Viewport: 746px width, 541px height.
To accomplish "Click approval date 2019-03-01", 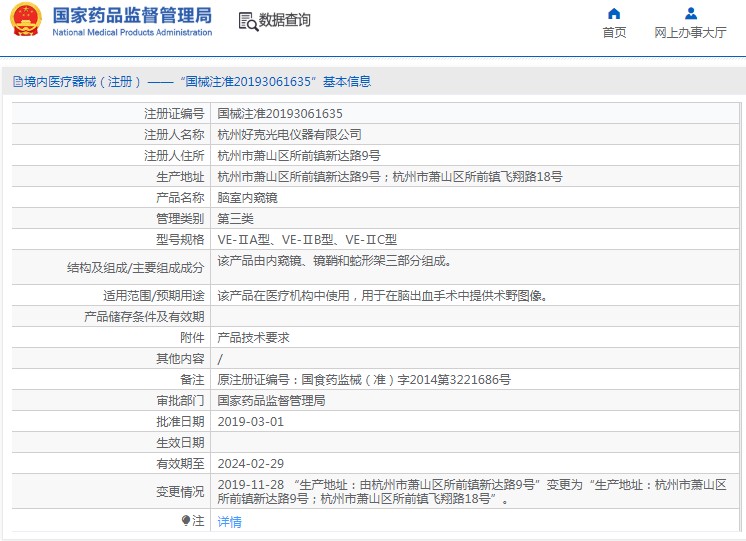I will [x=250, y=422].
